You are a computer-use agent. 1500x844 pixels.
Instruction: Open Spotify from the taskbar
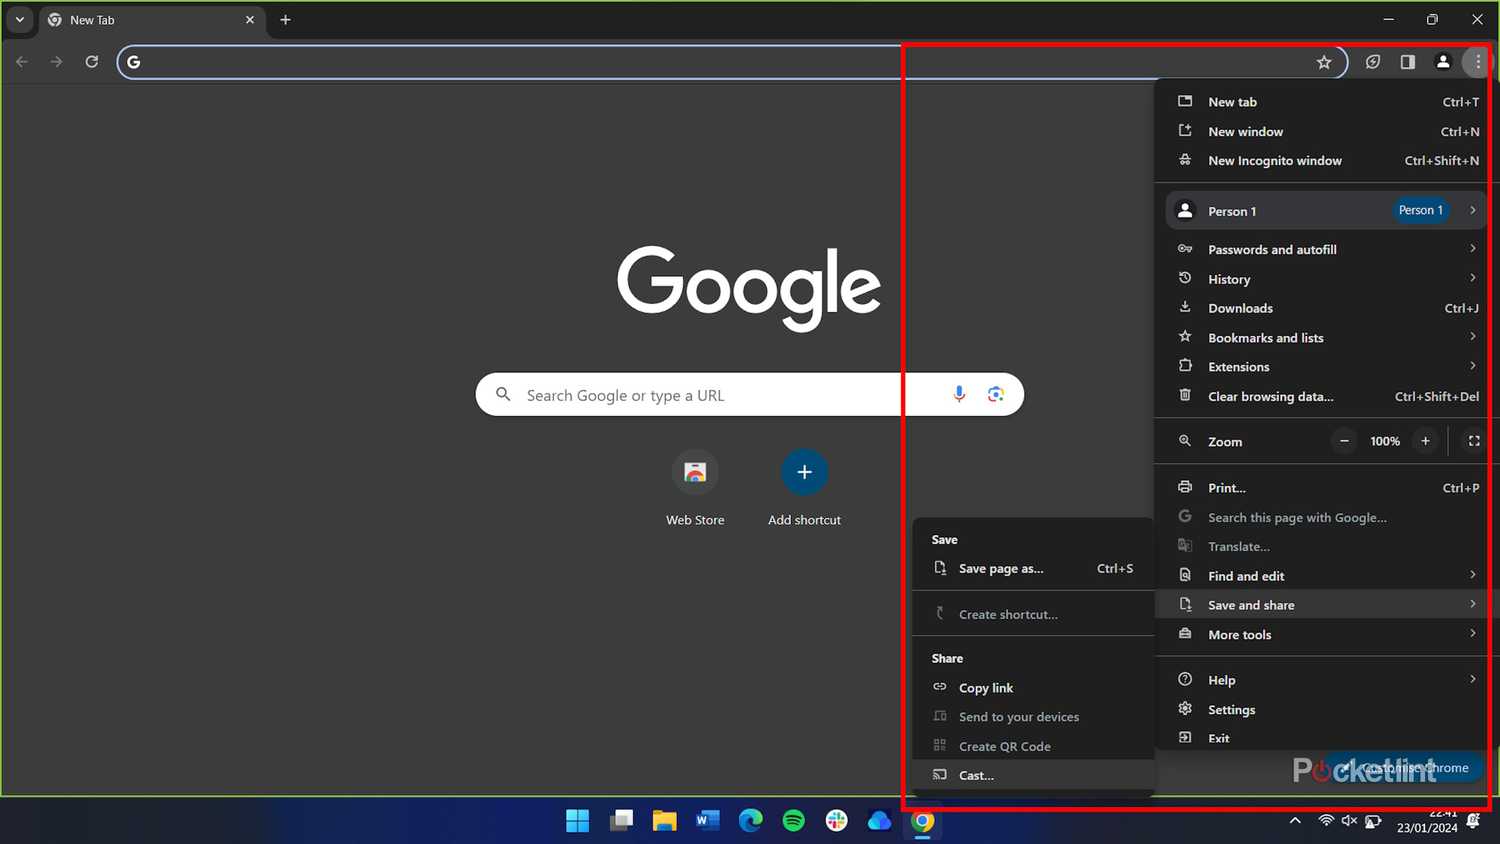tap(792, 821)
